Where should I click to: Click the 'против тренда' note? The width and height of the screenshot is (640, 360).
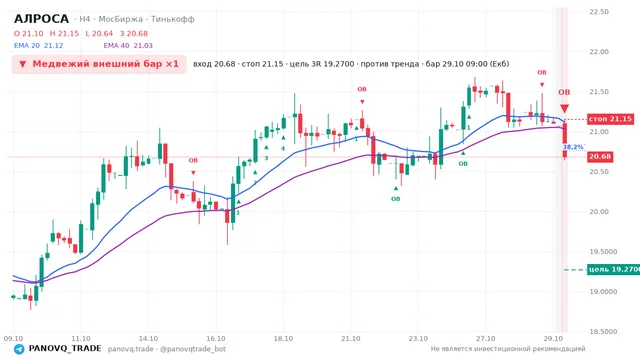390,64
